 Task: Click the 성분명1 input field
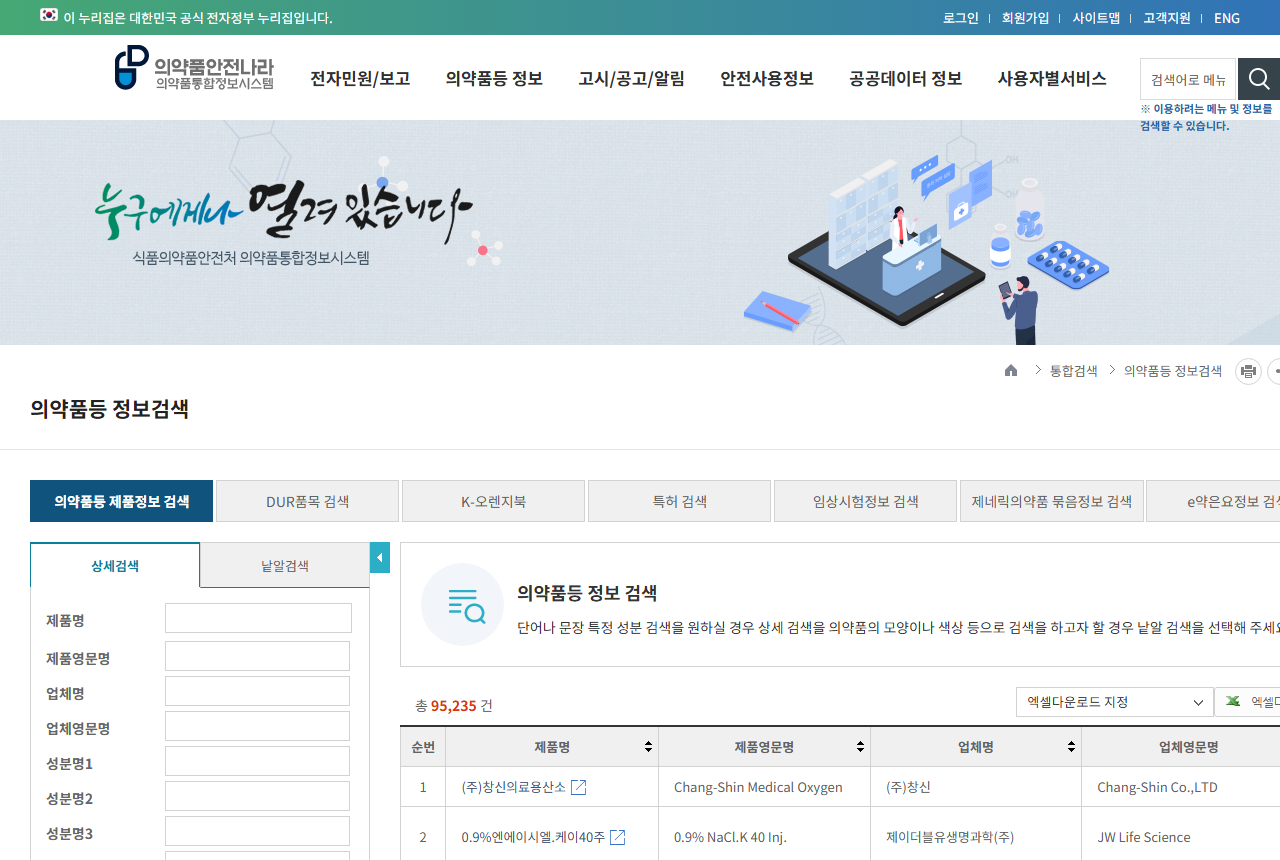(x=257, y=761)
